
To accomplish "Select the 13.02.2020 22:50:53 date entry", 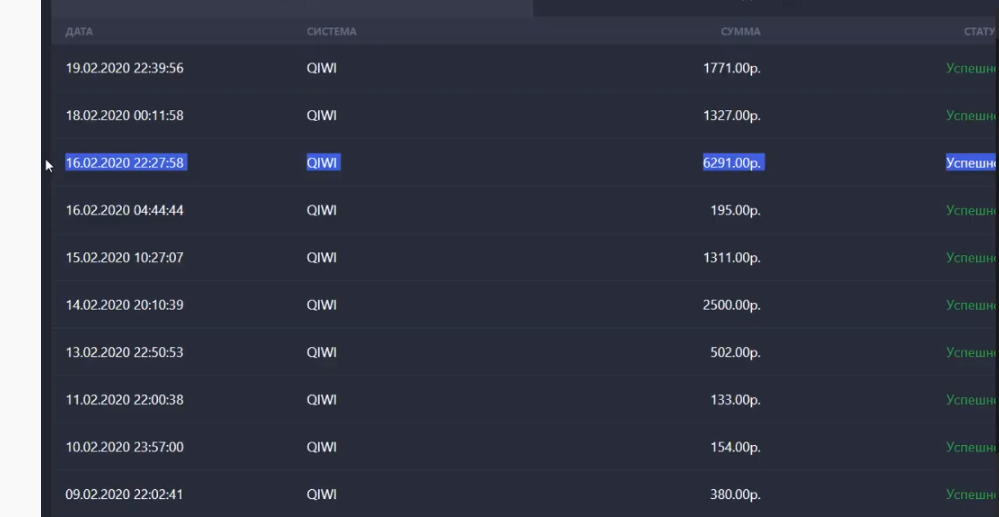I will point(124,353).
